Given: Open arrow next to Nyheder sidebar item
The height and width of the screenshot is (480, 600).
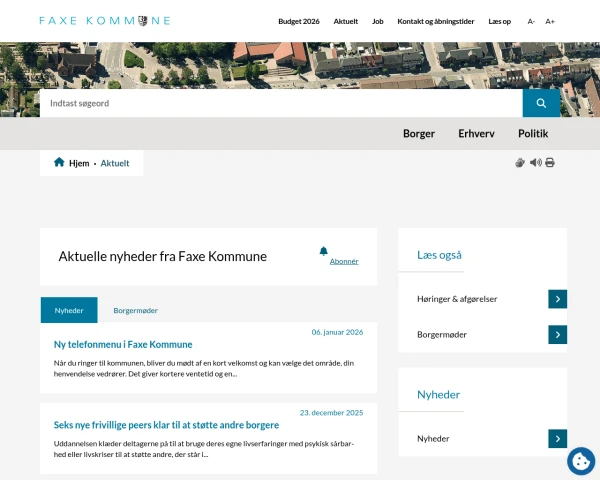Looking at the screenshot, I should [x=557, y=439].
